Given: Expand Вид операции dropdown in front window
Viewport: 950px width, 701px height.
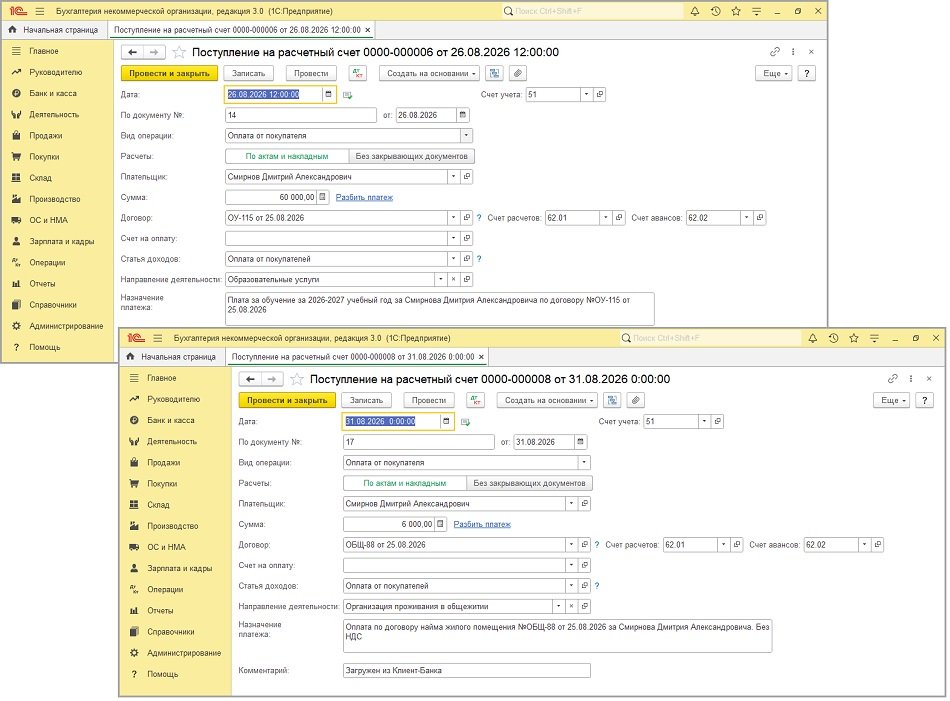Looking at the screenshot, I should point(584,463).
